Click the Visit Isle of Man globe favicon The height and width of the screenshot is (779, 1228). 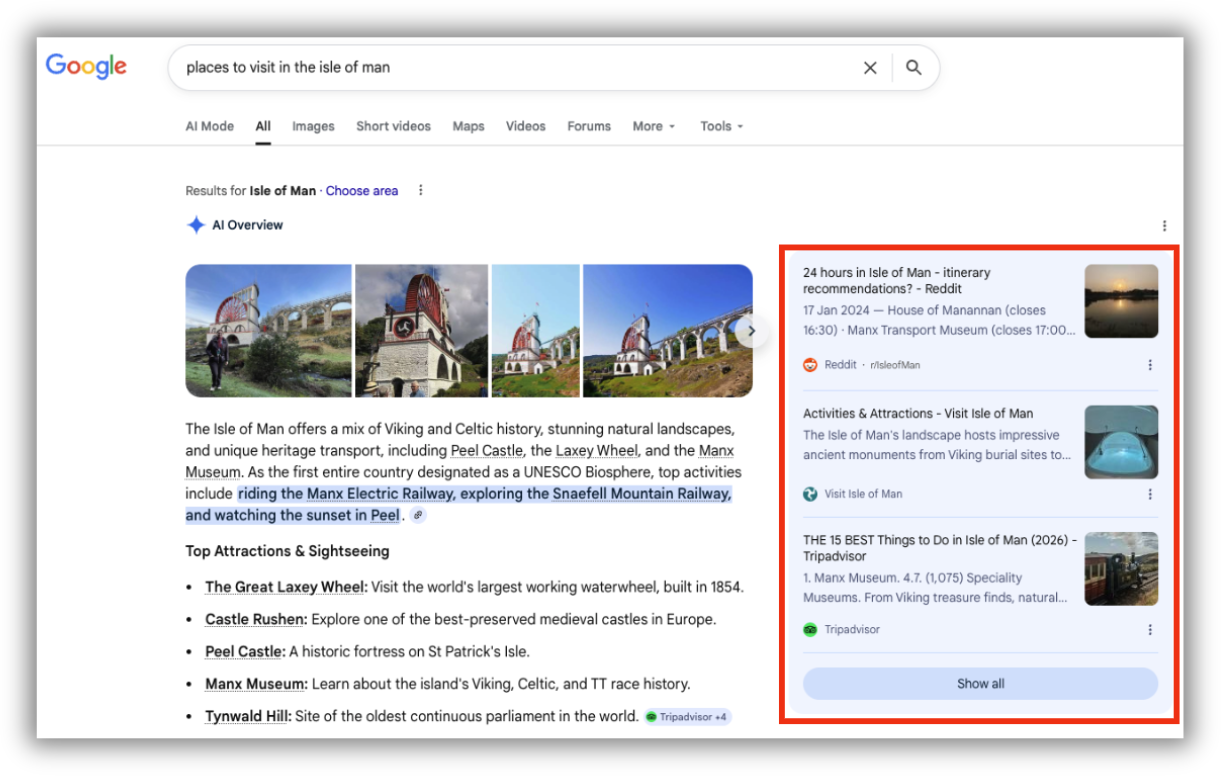tap(810, 492)
